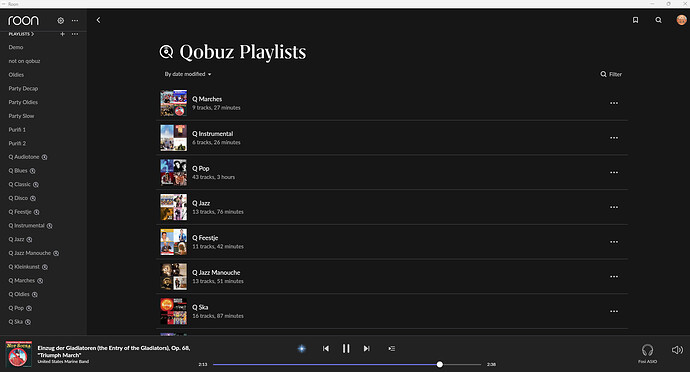Image resolution: width=690 pixels, height=372 pixels.
Task: Pause the current track
Action: point(346,349)
